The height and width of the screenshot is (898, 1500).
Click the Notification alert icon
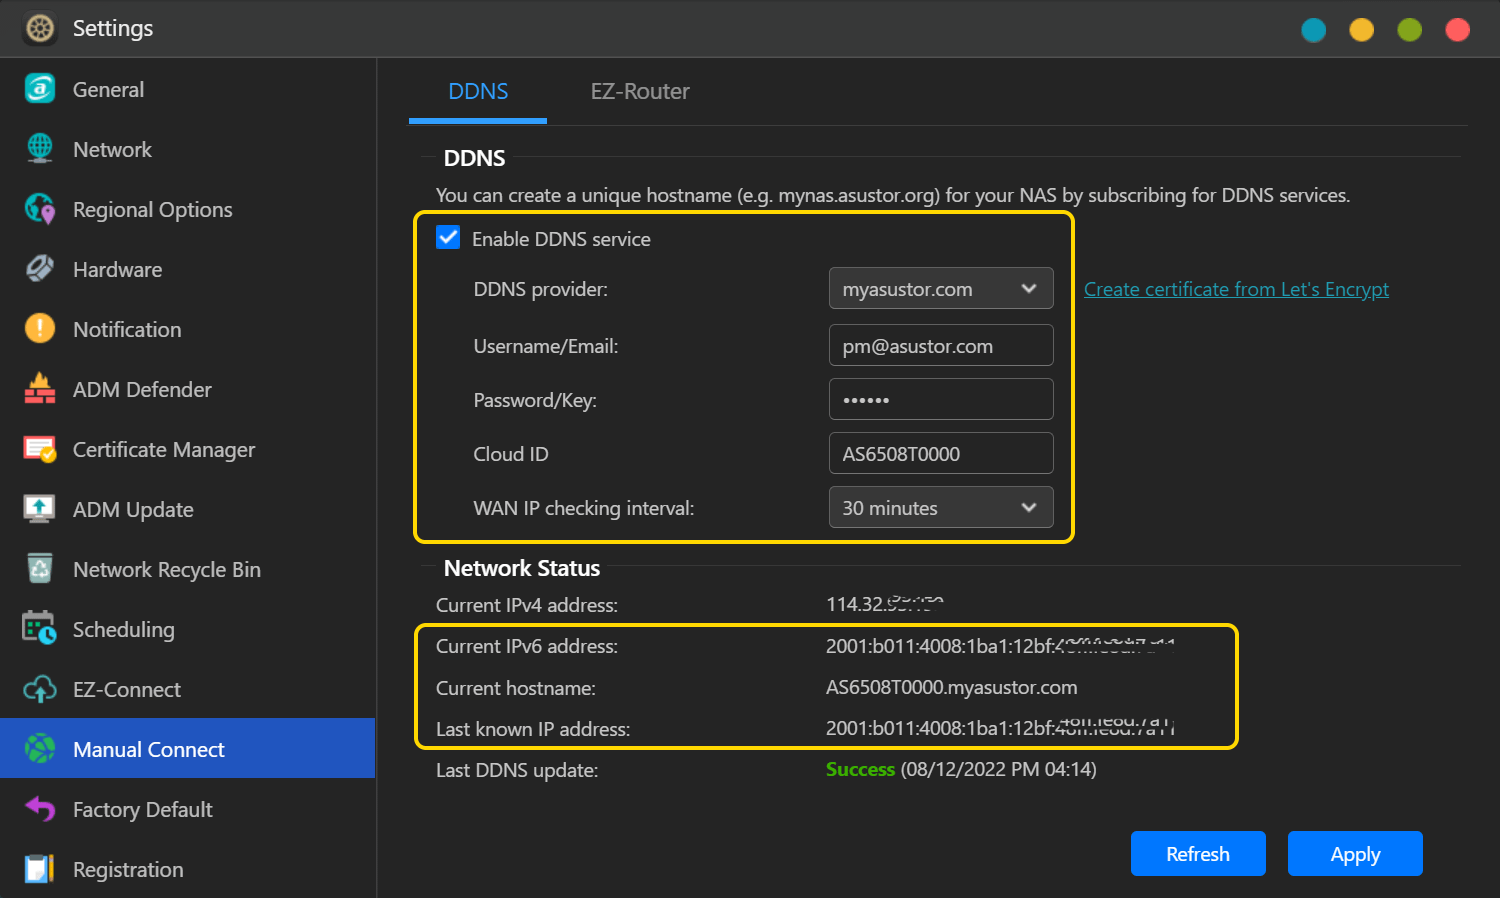pyautogui.click(x=40, y=329)
